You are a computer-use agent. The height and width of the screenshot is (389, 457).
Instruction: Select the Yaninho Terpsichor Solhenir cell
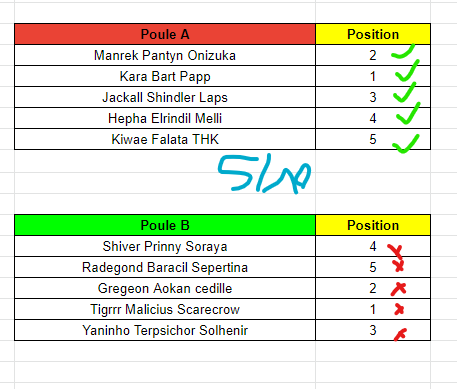165,330
